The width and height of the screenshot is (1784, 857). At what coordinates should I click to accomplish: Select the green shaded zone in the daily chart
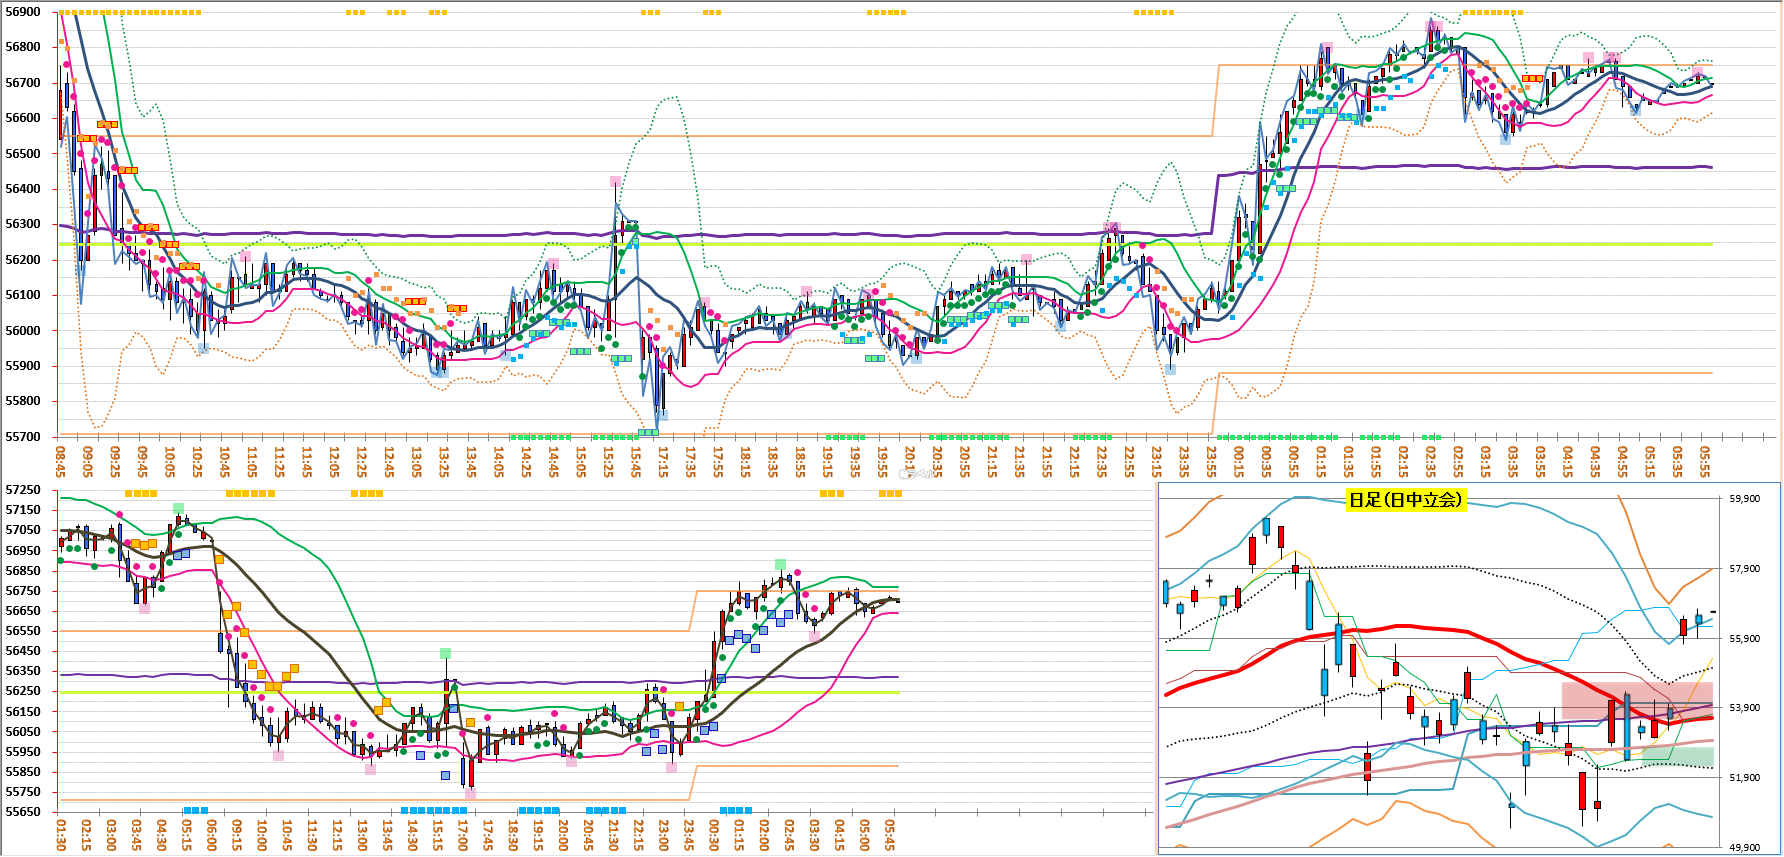tap(1677, 757)
